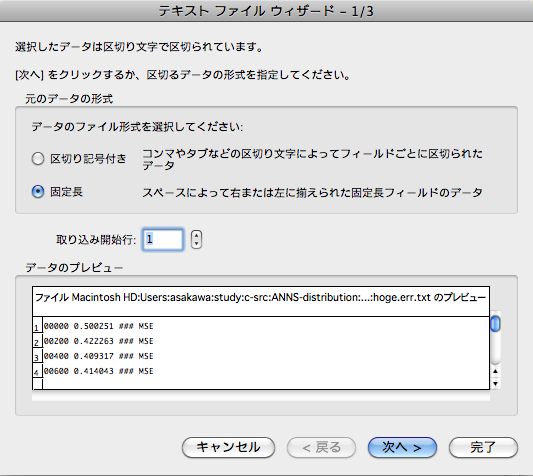Click the 取り込み開始行 input field
This screenshot has width=533, height=476.
click(163, 240)
